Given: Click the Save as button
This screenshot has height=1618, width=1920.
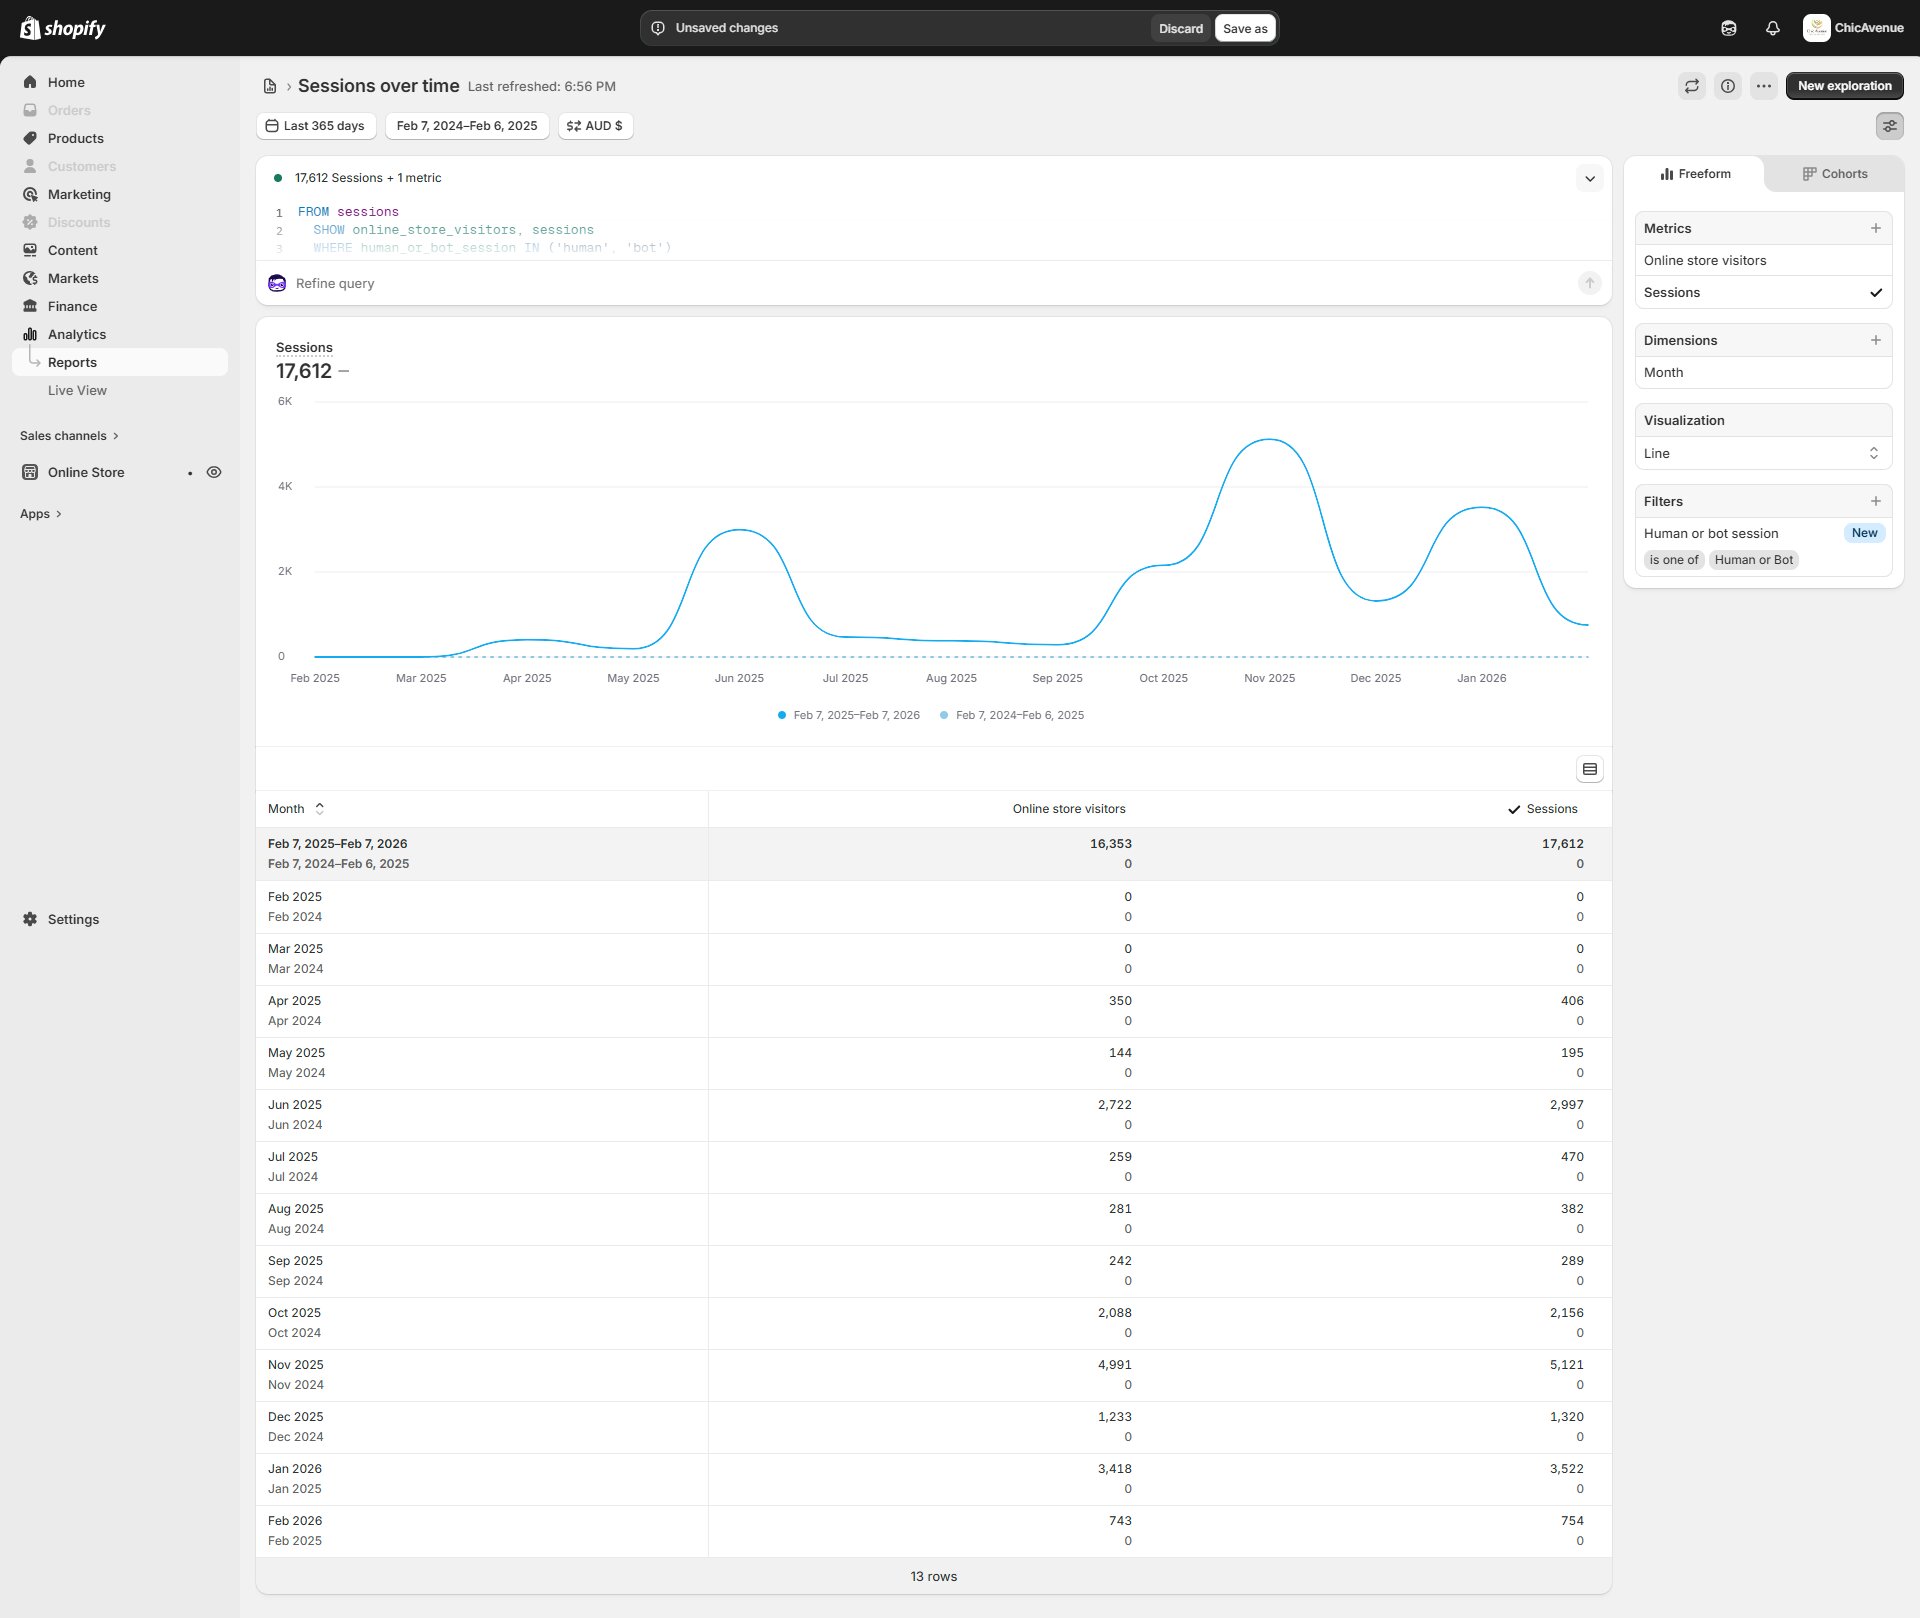Looking at the screenshot, I should pos(1244,28).
